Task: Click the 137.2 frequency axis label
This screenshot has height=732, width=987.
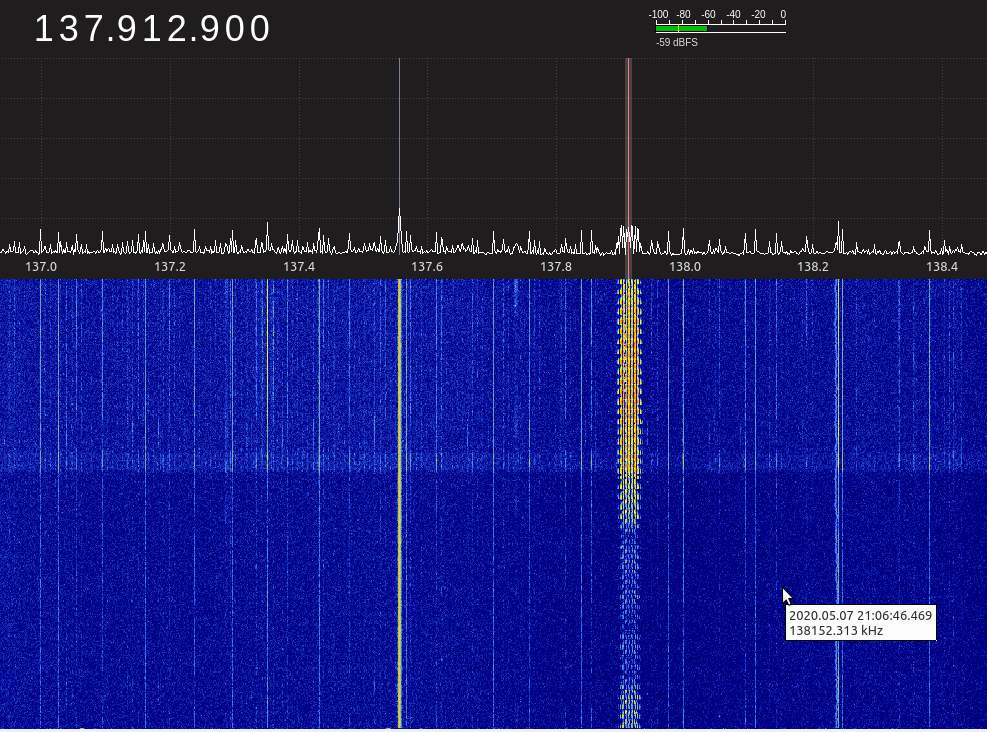Action: [x=170, y=267]
